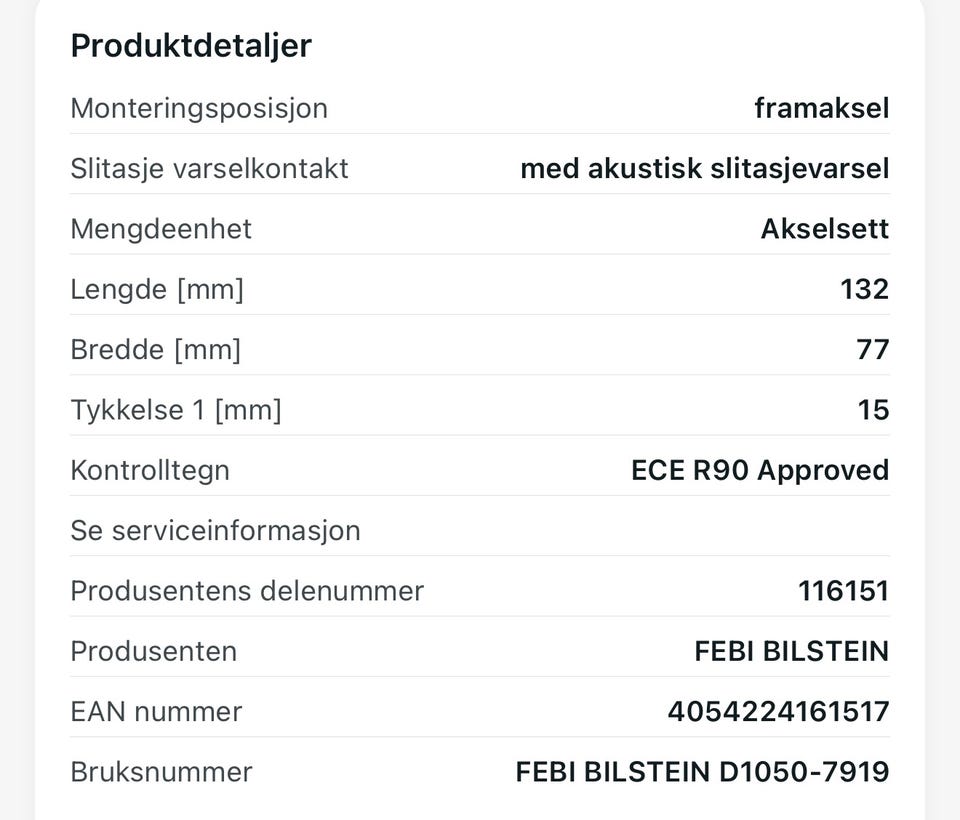Click the ECE R90 Approved value
The height and width of the screenshot is (820, 960).
760,470
